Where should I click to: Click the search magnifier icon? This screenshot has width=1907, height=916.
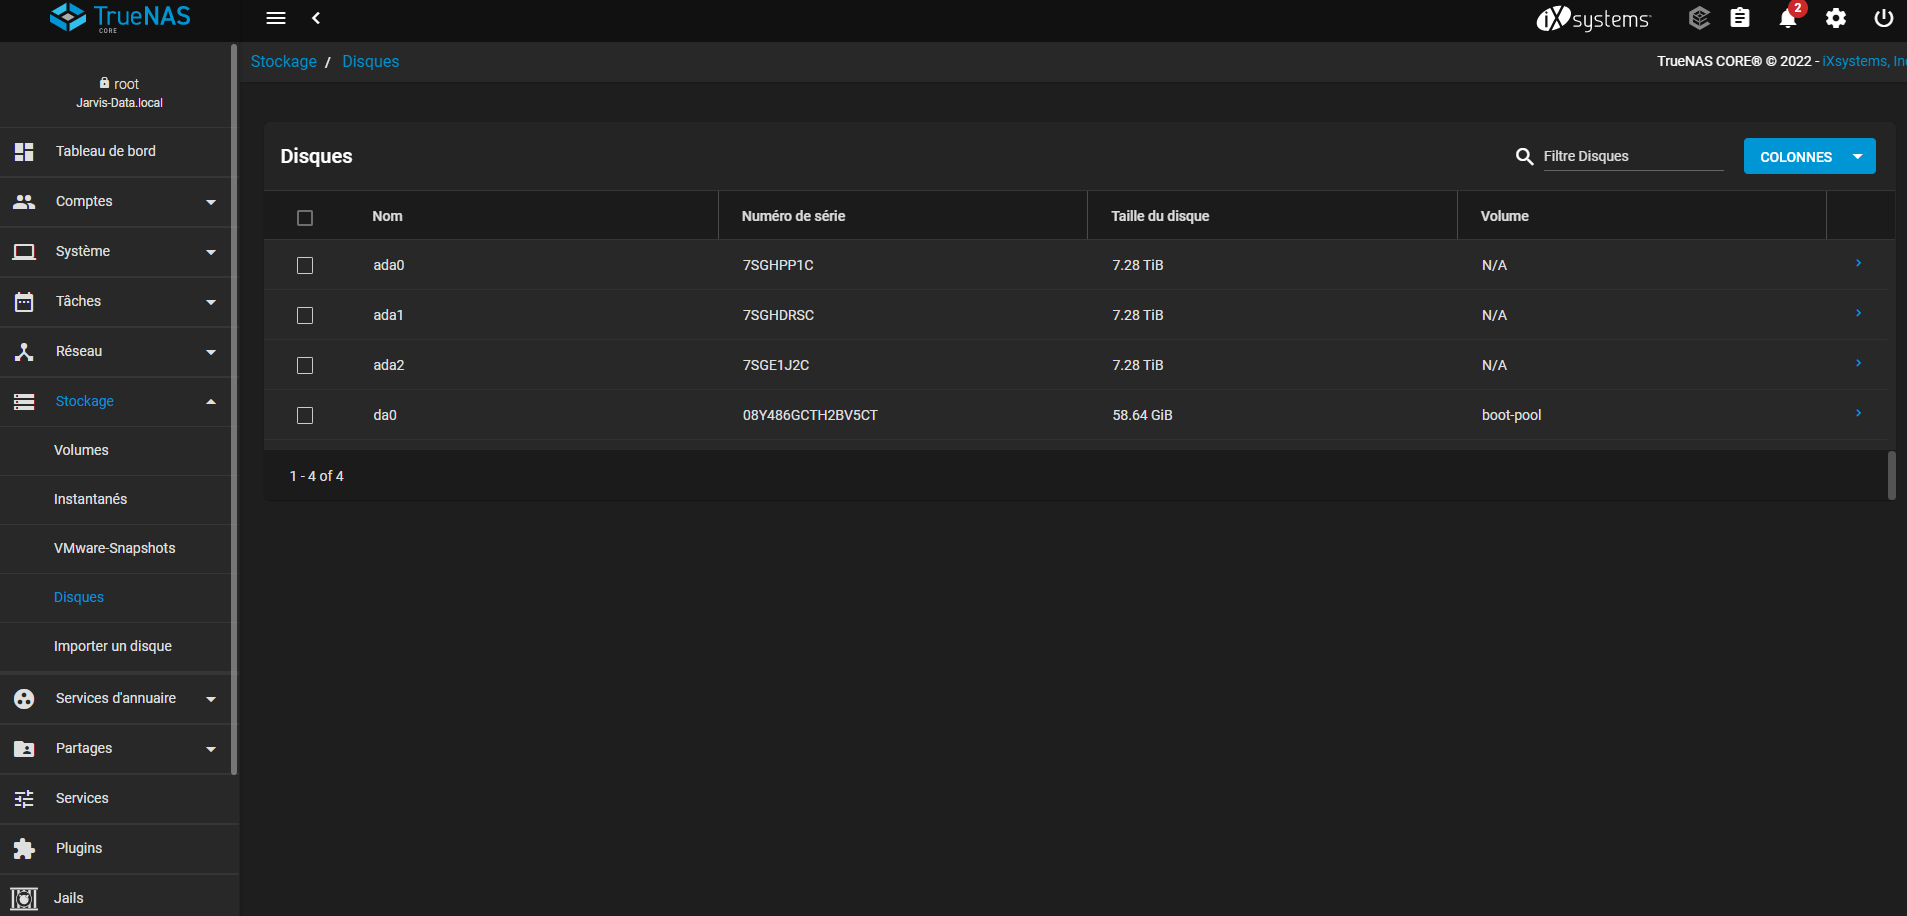click(1524, 157)
